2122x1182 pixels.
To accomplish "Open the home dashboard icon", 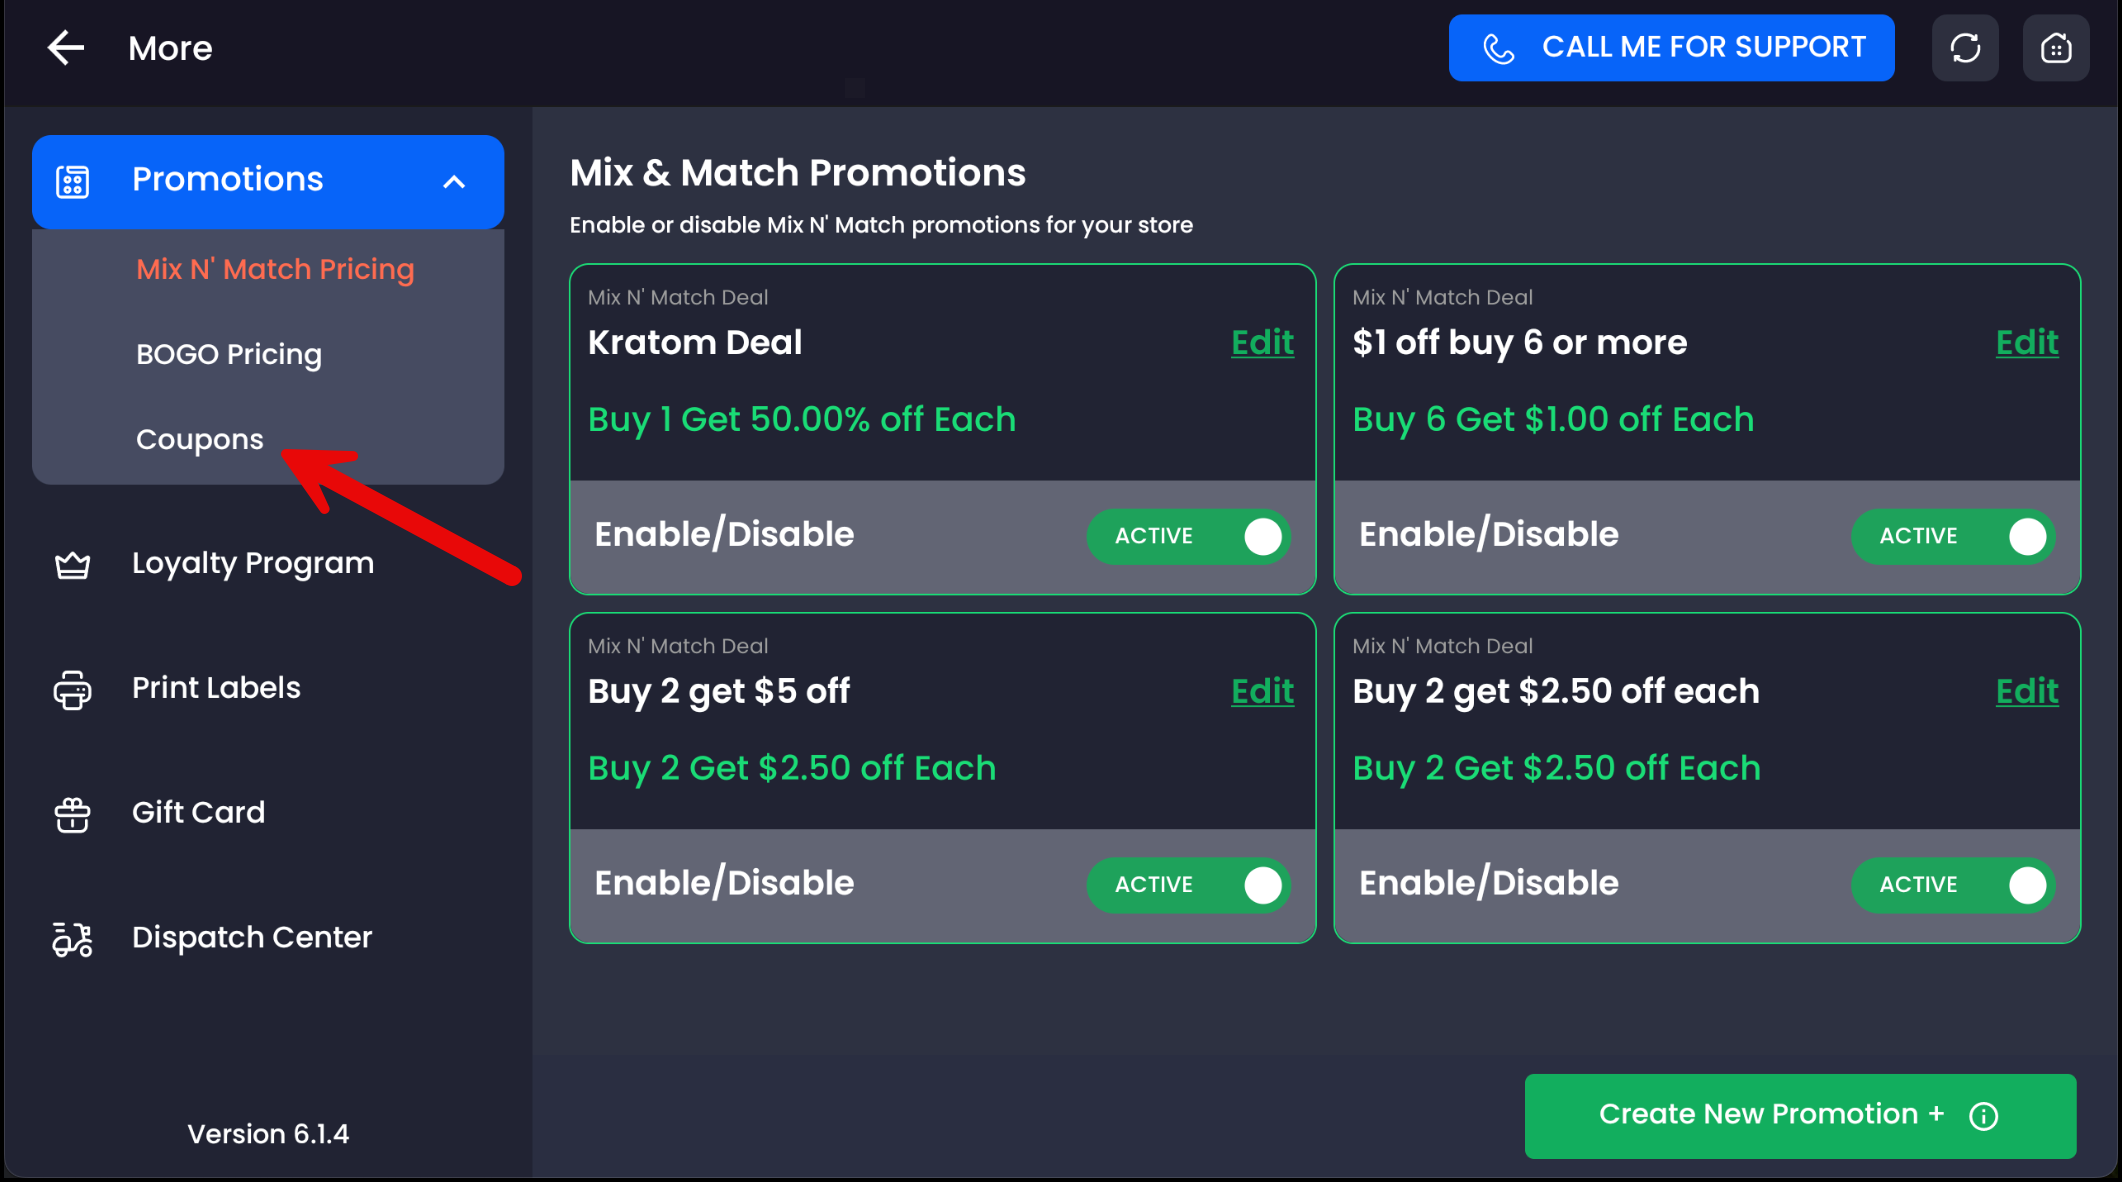I will (2056, 47).
